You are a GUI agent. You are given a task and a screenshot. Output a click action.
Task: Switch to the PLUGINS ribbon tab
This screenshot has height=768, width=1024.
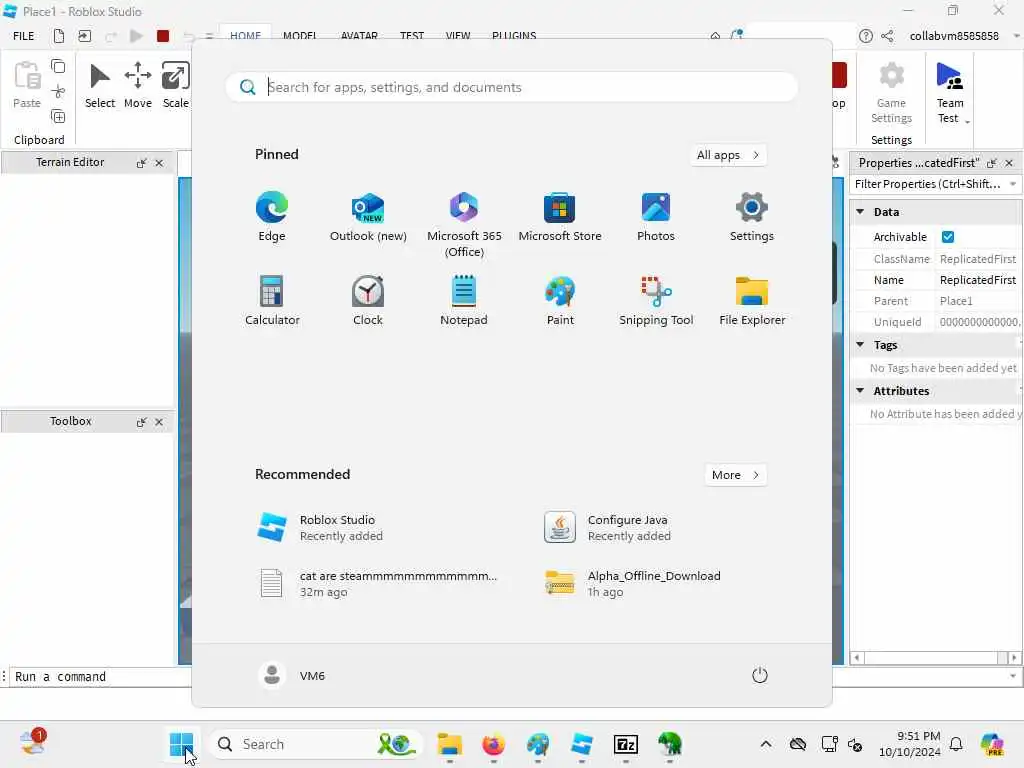click(514, 36)
